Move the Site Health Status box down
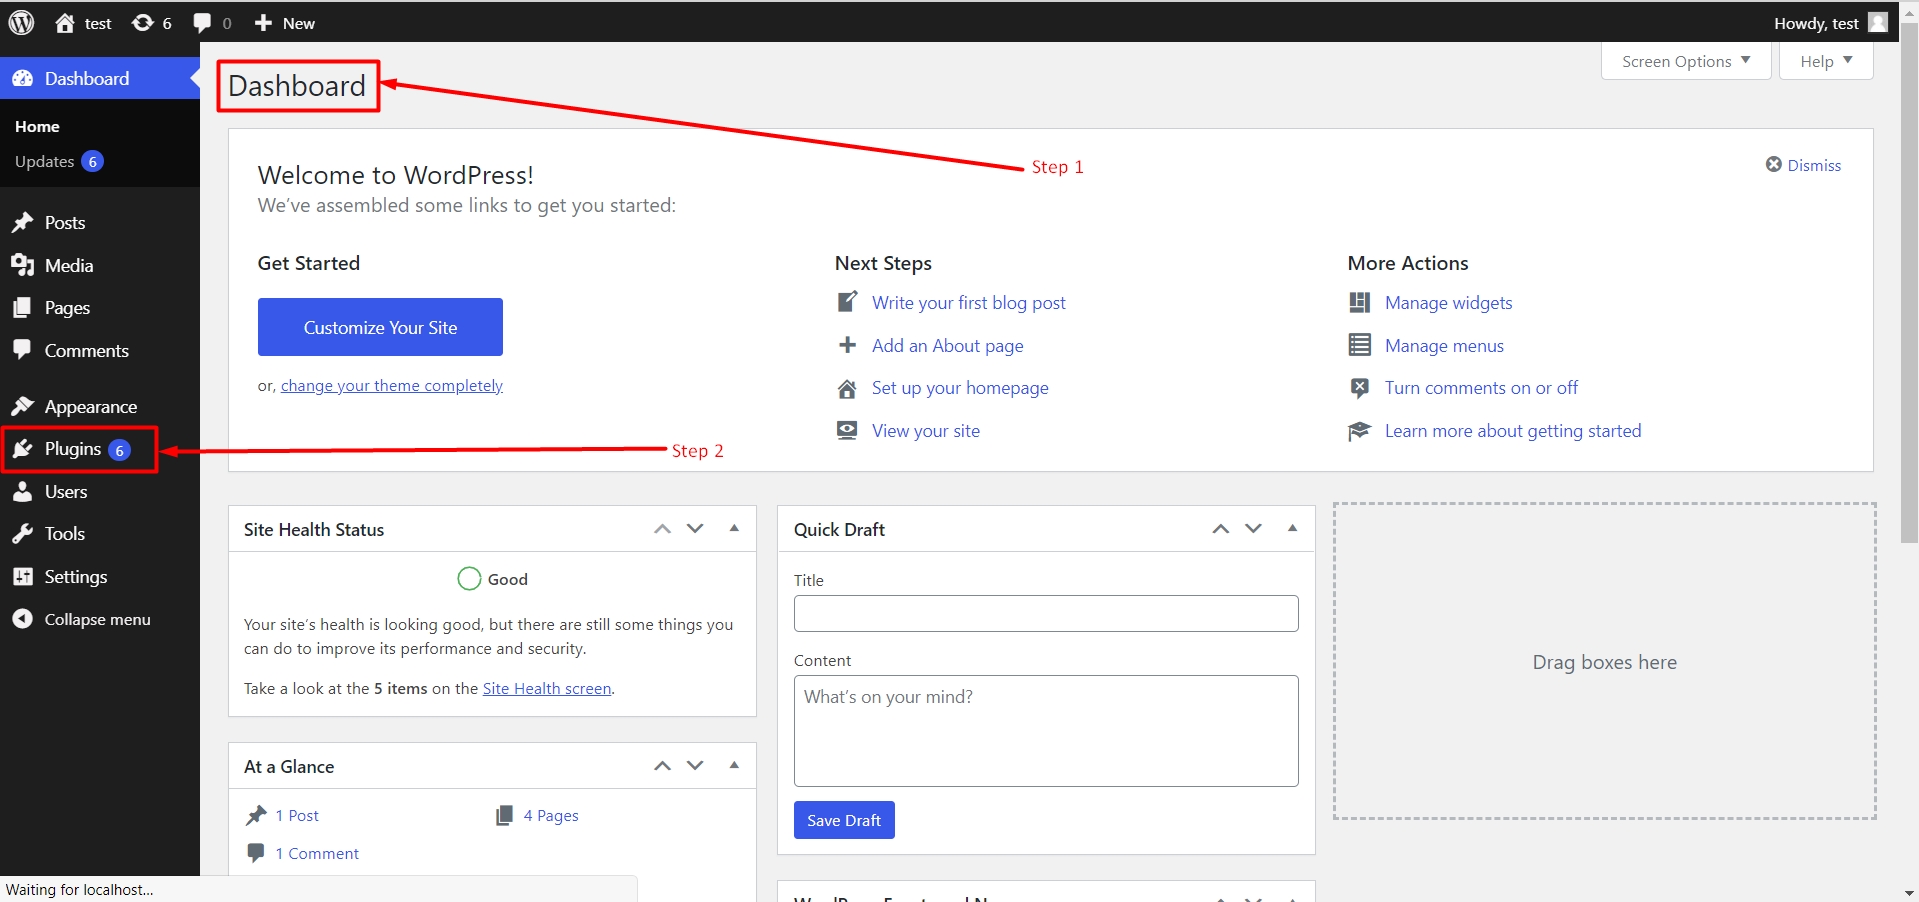This screenshot has height=902, width=1919. point(695,528)
